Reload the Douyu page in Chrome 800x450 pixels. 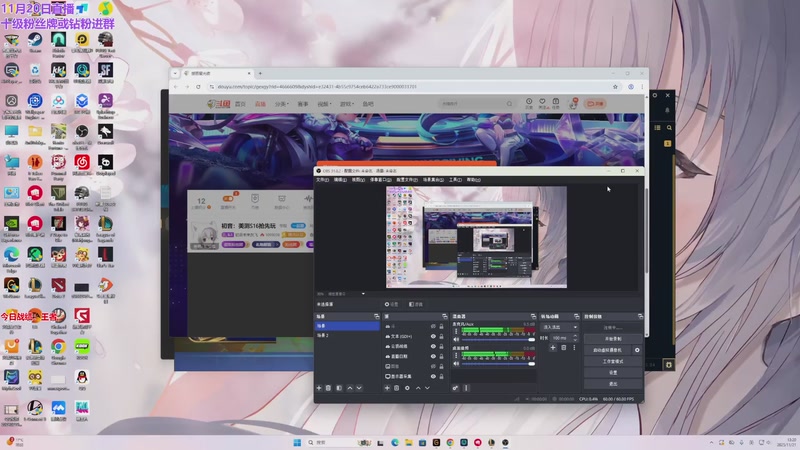198,87
